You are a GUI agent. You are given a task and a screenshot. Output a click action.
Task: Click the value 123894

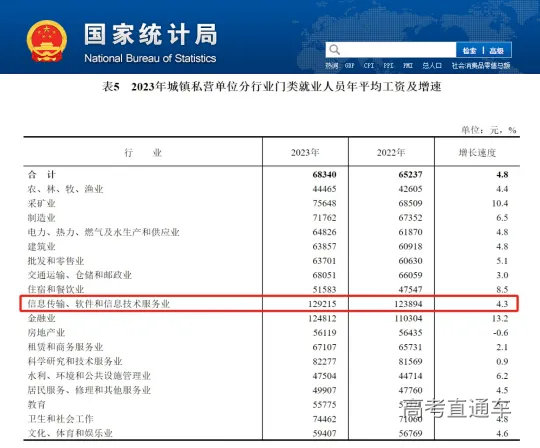[x=408, y=304]
